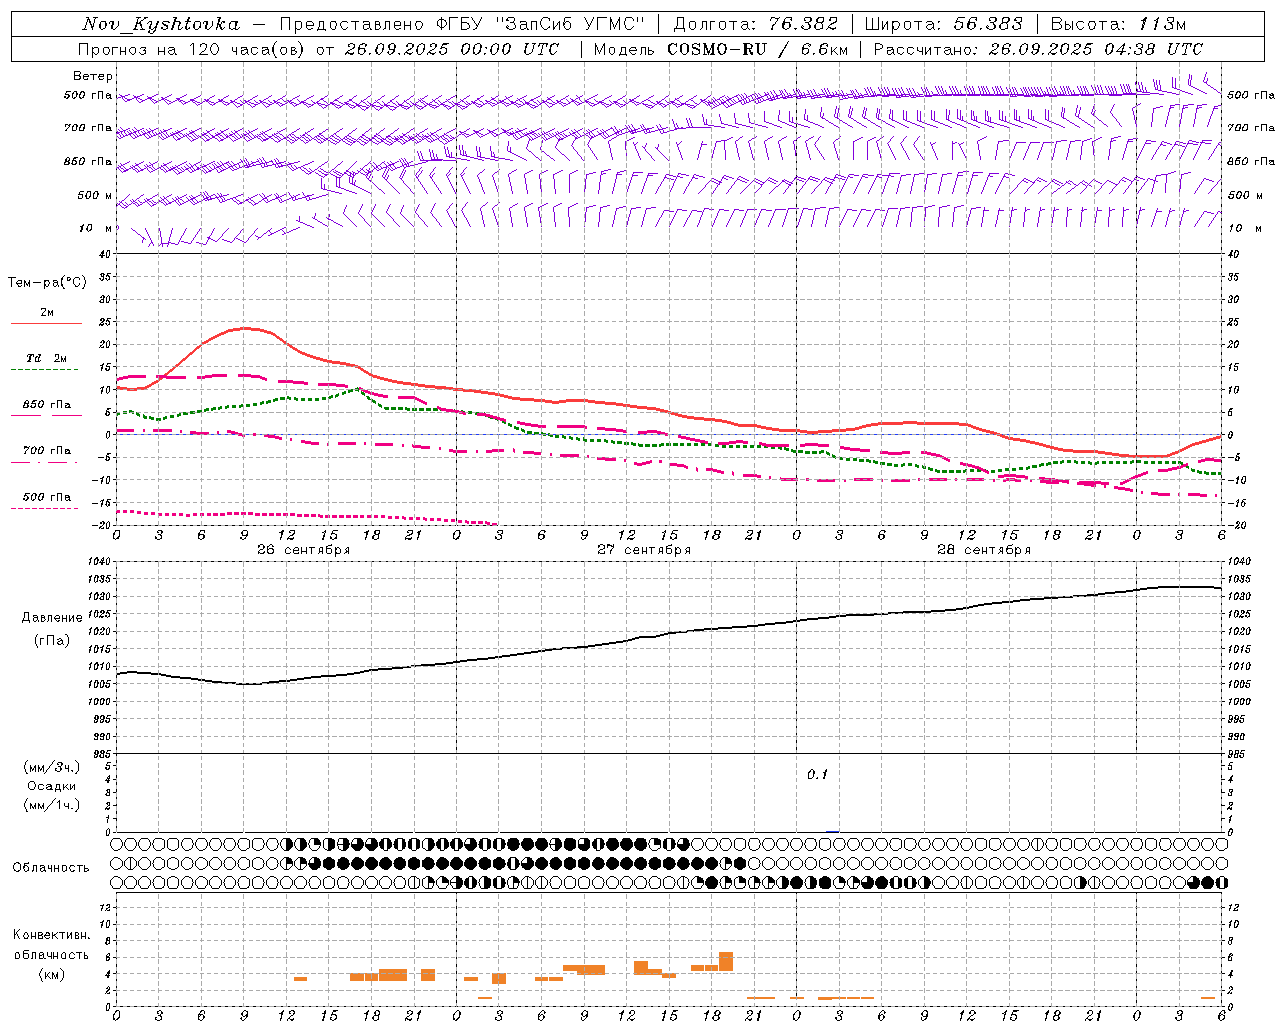Click the Модель COSMO-RU / 6.6км label
The image size is (1280, 1024).
720,49
